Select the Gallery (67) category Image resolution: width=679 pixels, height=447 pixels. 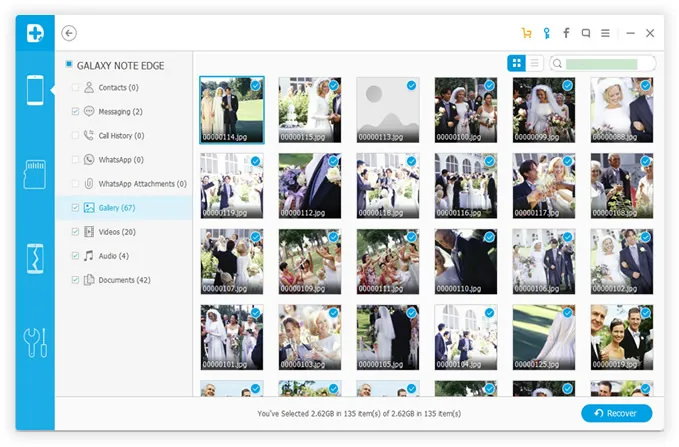pyautogui.click(x=117, y=208)
